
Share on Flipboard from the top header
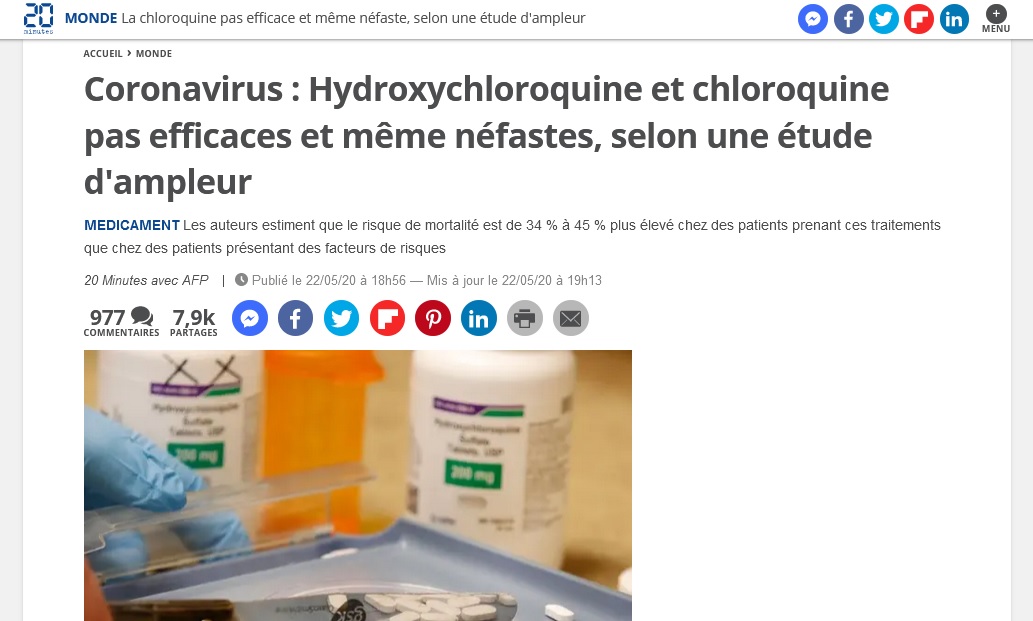pos(919,19)
